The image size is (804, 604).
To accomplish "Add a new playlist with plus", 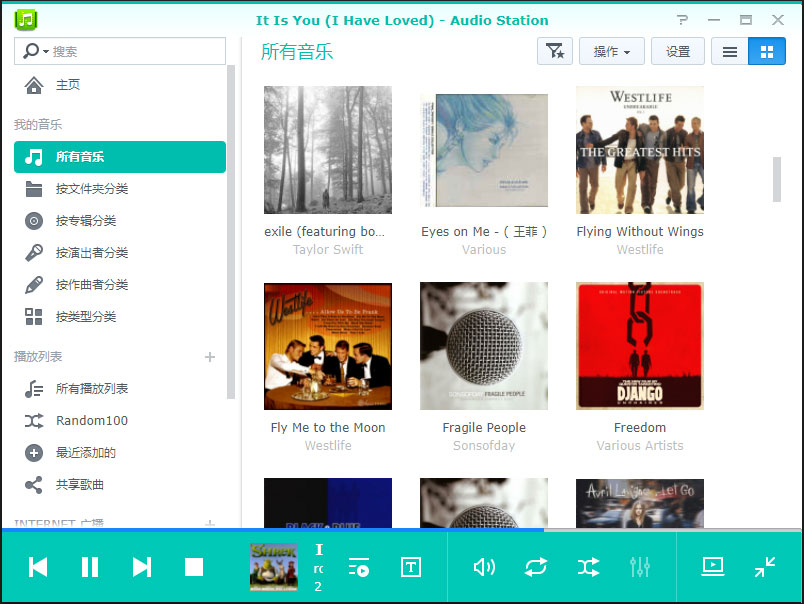I will coord(210,357).
